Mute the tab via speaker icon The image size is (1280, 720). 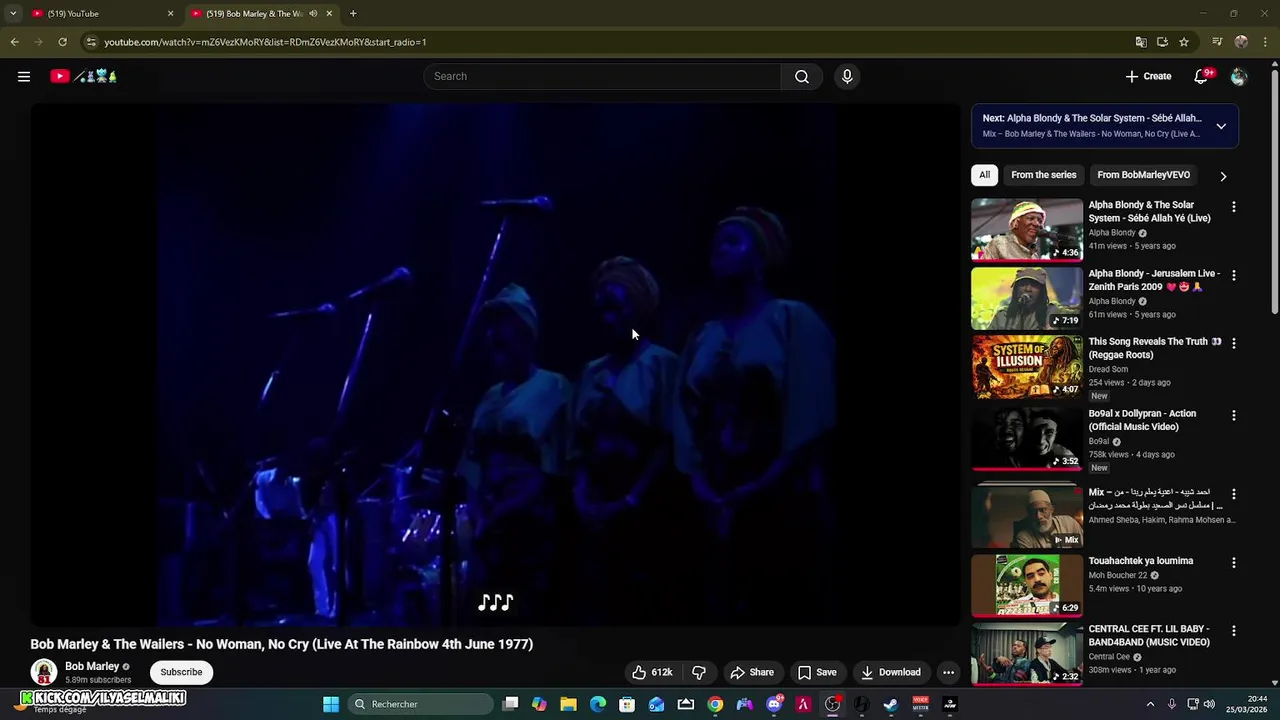(313, 14)
